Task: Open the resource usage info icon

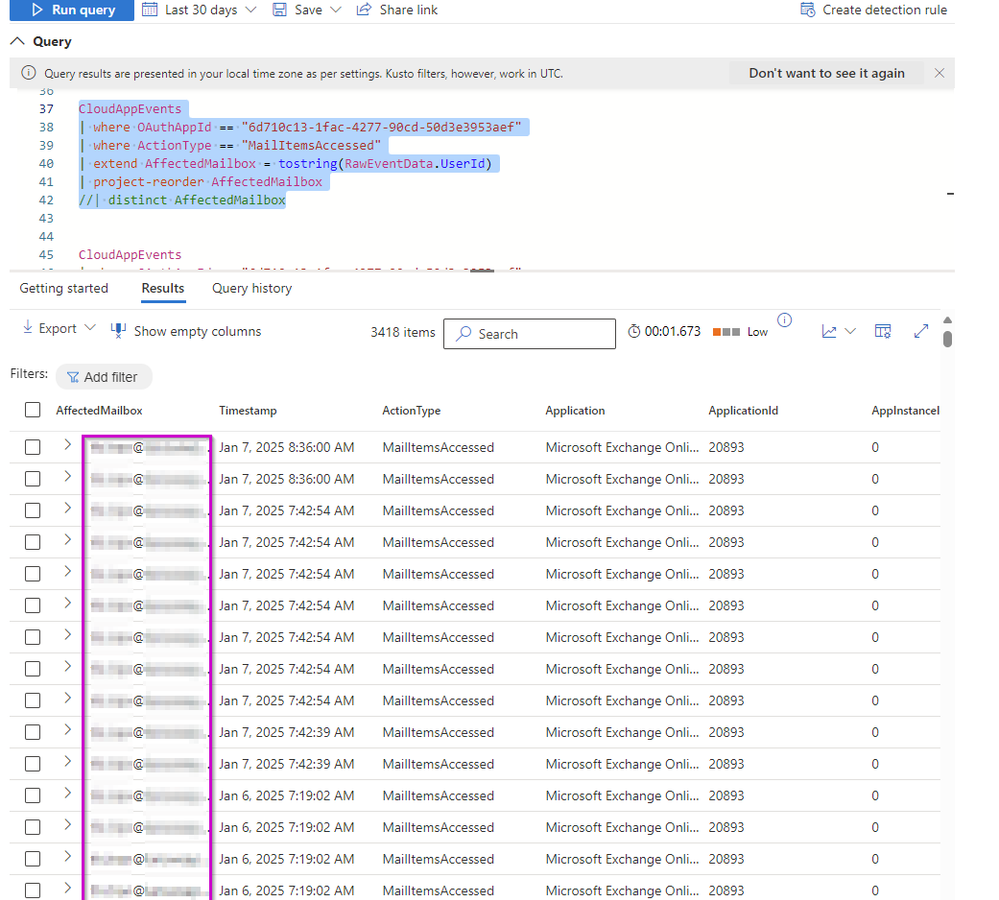Action: pos(784,320)
